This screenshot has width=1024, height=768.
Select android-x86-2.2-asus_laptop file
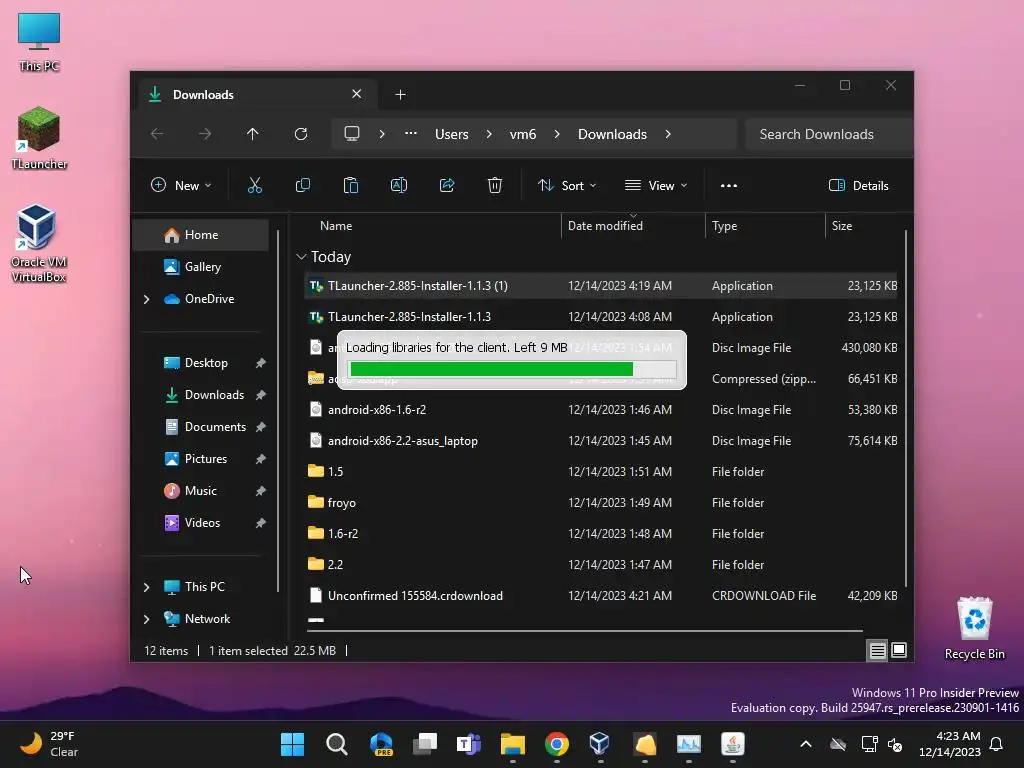click(x=601, y=441)
